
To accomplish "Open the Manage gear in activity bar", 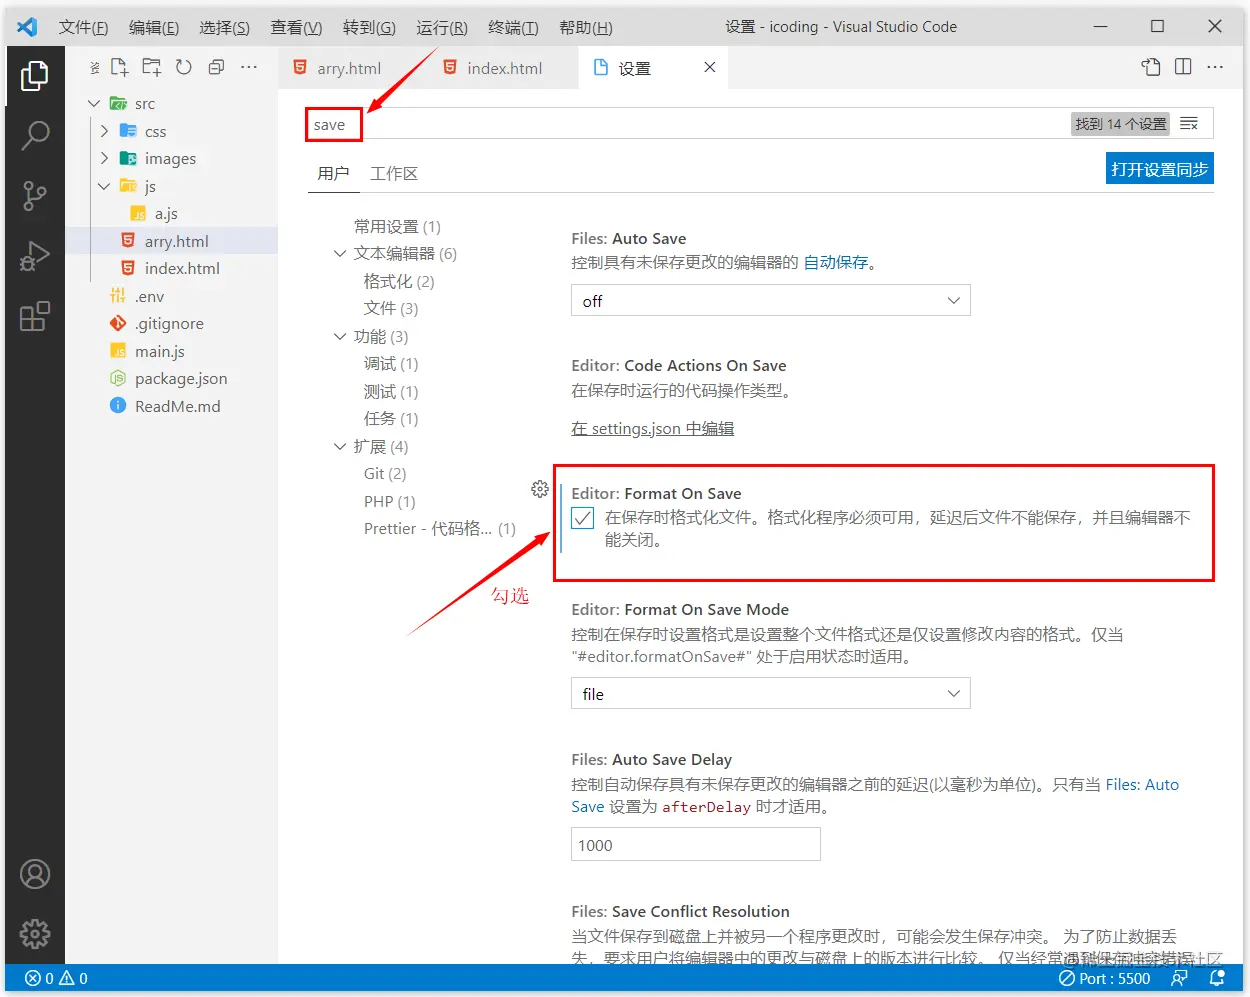I will click(x=35, y=934).
